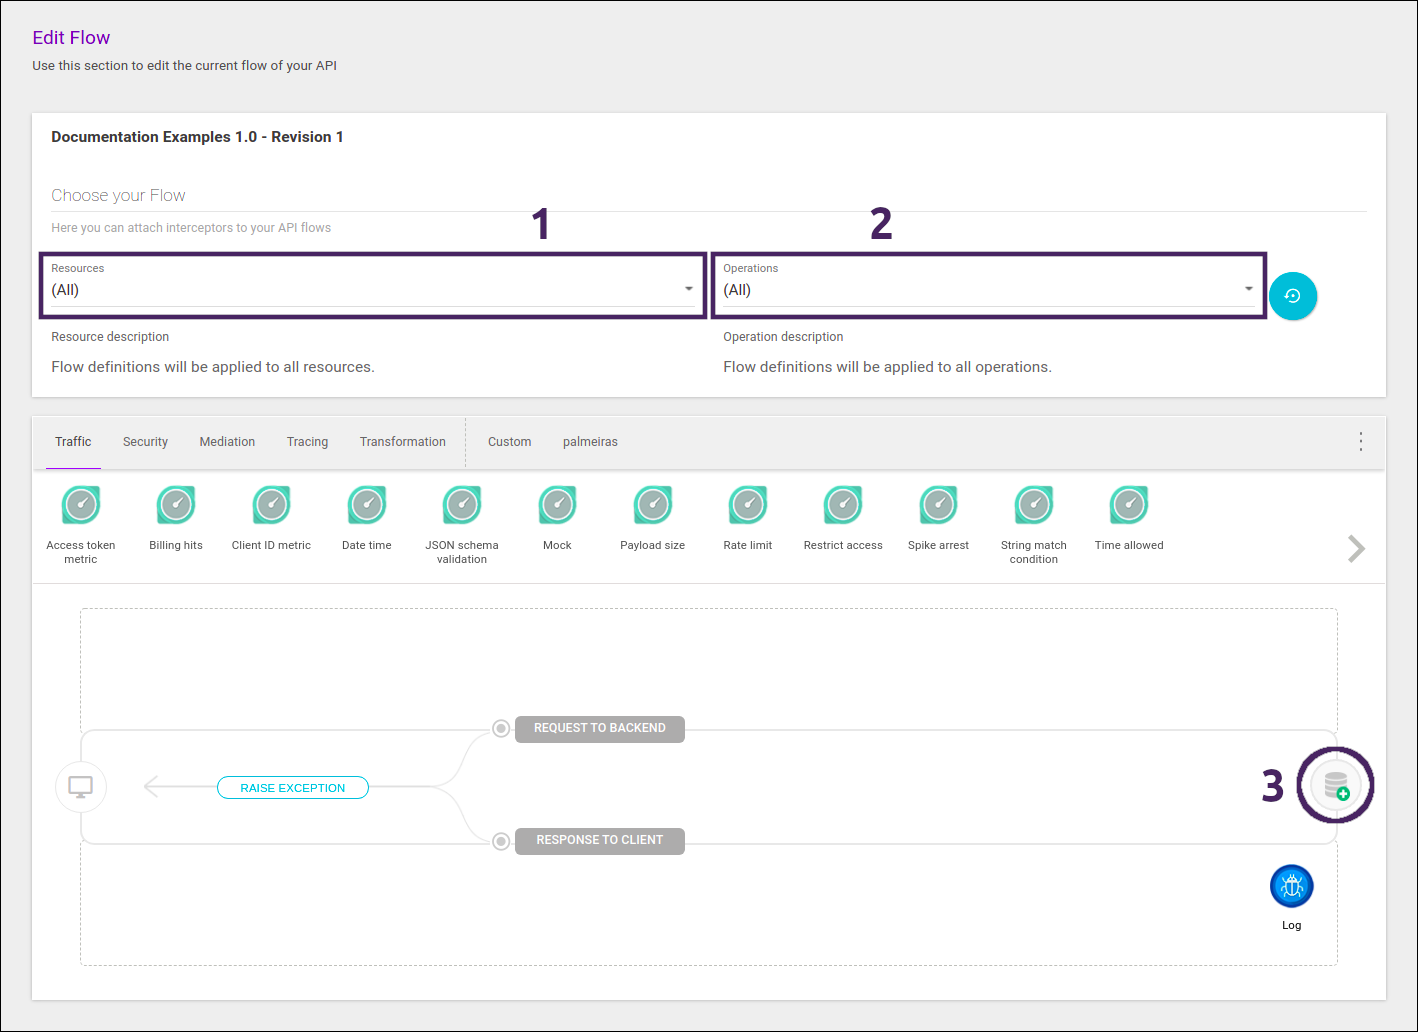Choose the Payload size interceptor icon
Viewport: 1418px width, 1032px height.
(653, 505)
